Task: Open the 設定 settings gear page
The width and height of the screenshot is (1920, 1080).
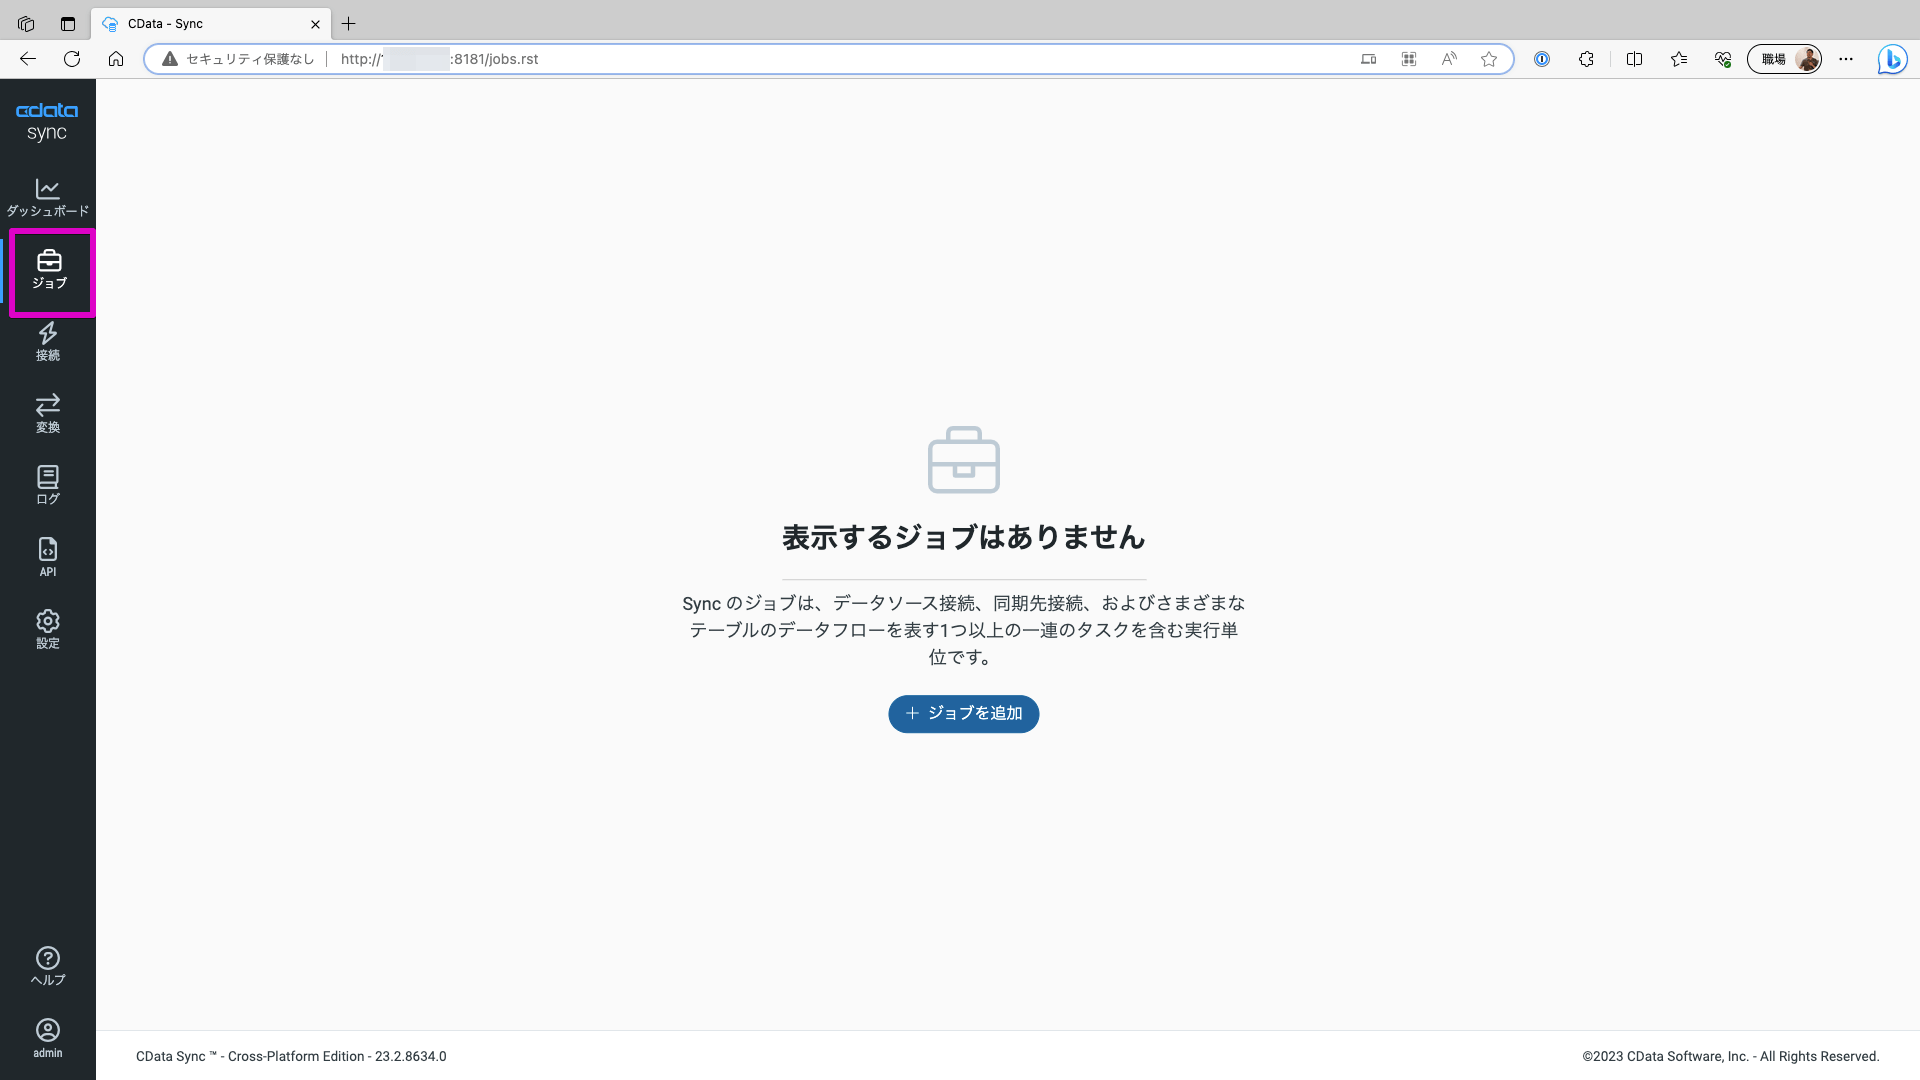Action: click(x=47, y=629)
